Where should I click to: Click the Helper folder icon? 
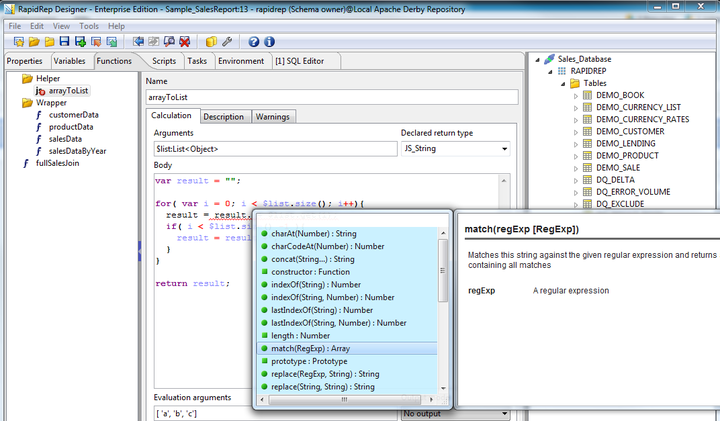[27, 79]
